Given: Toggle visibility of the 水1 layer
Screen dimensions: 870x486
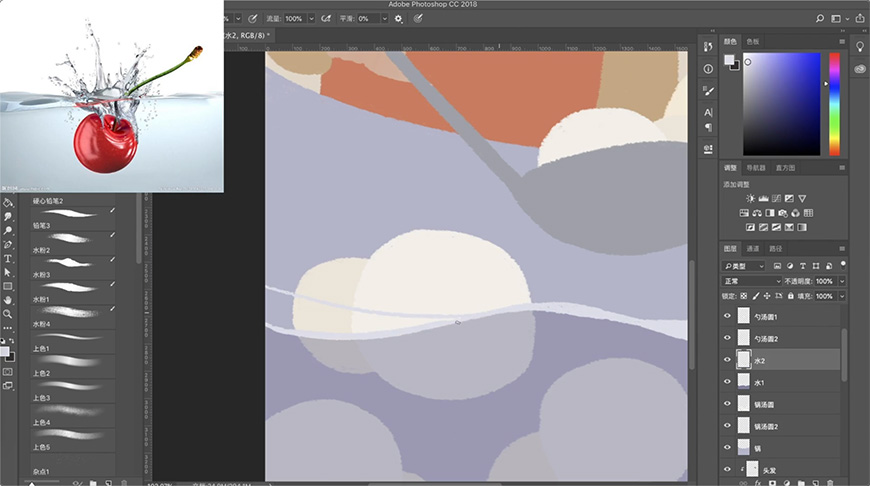Looking at the screenshot, I should coord(727,382).
